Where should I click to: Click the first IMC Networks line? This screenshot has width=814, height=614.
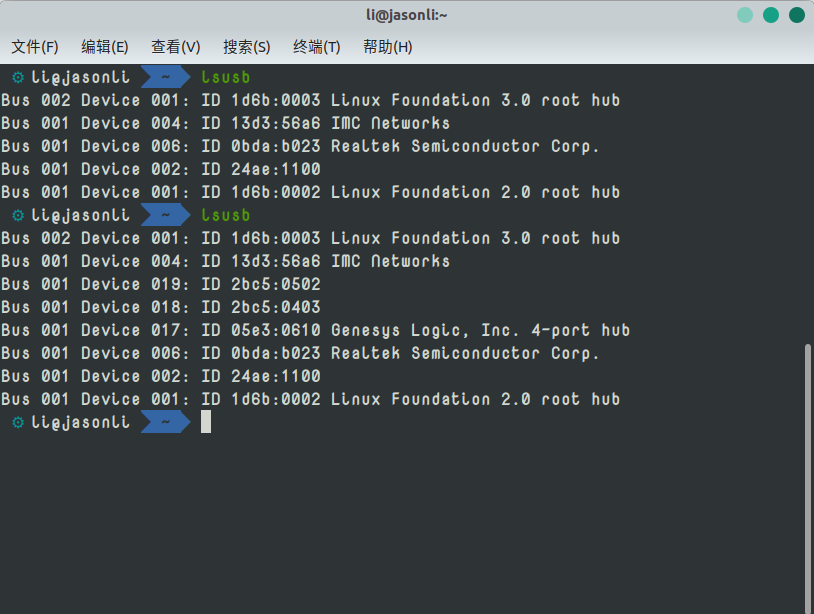[225, 123]
